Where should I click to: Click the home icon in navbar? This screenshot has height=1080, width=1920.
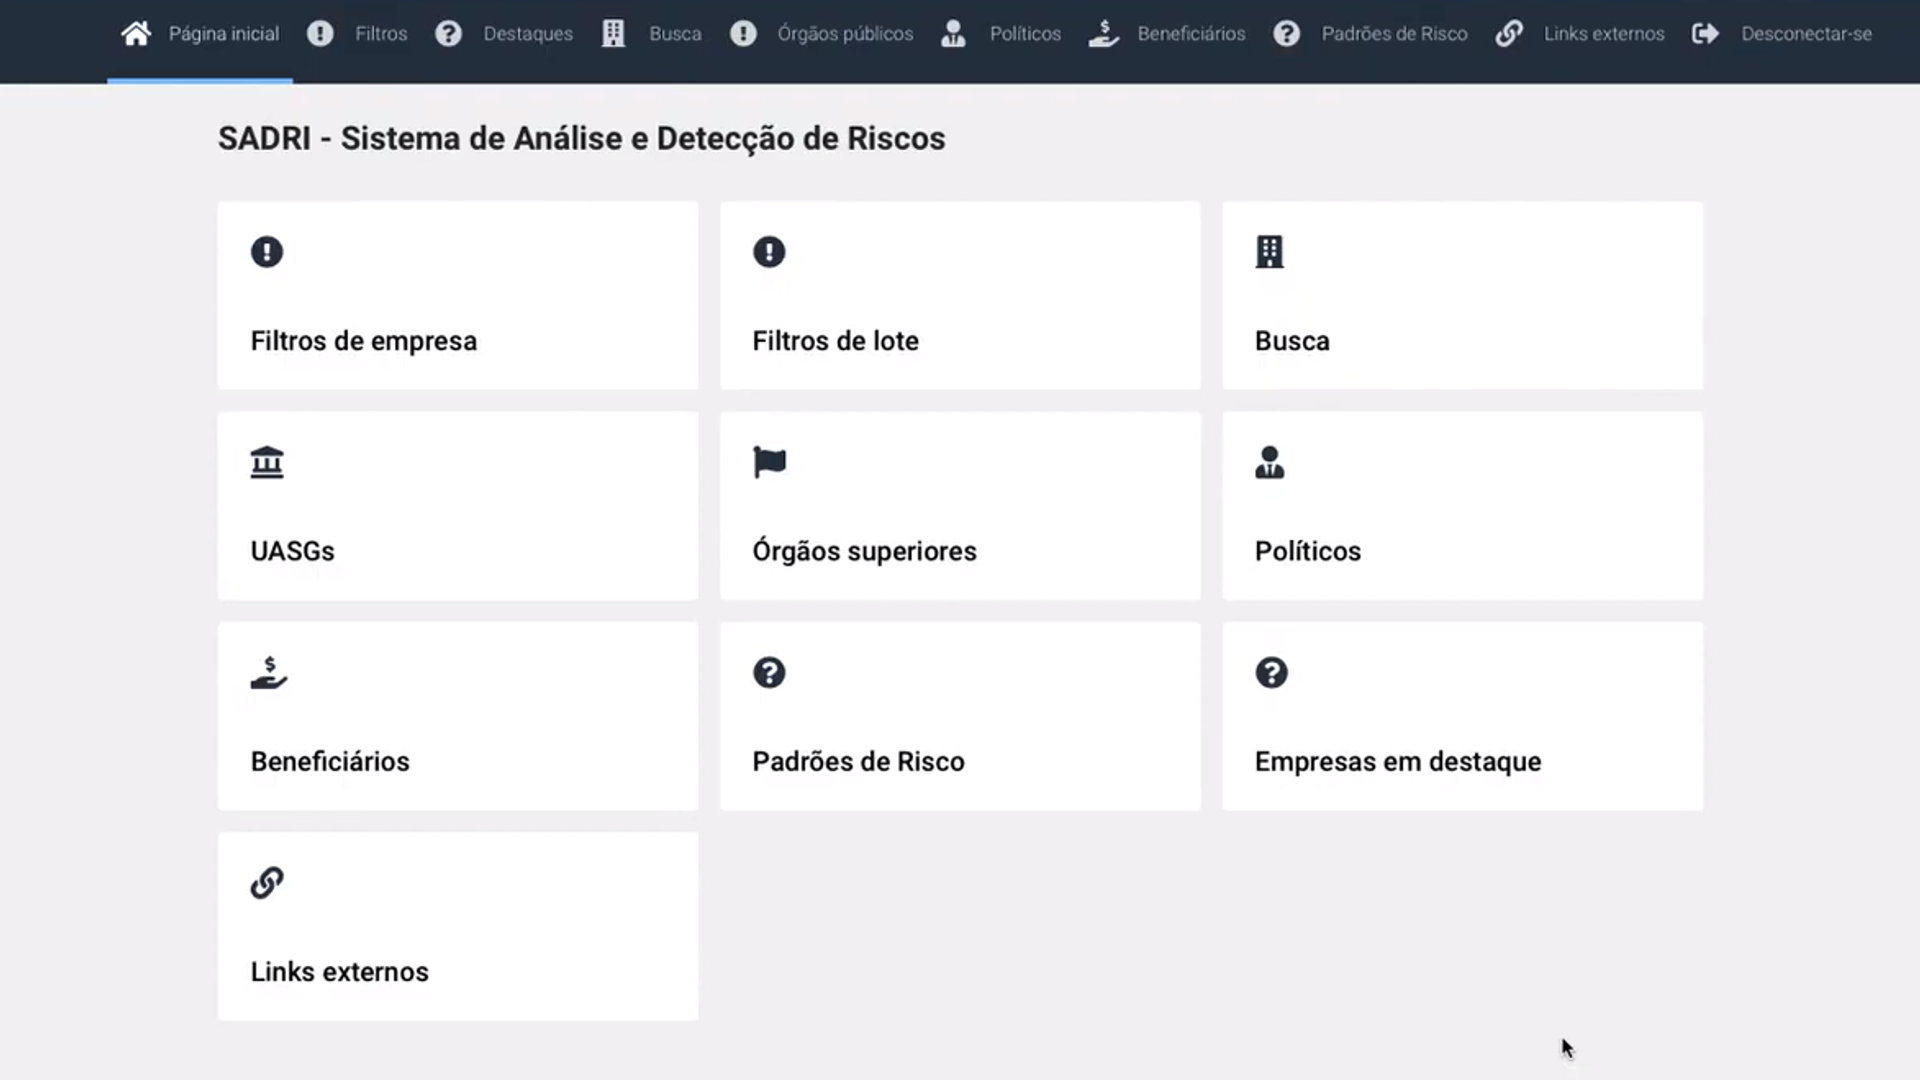136,33
